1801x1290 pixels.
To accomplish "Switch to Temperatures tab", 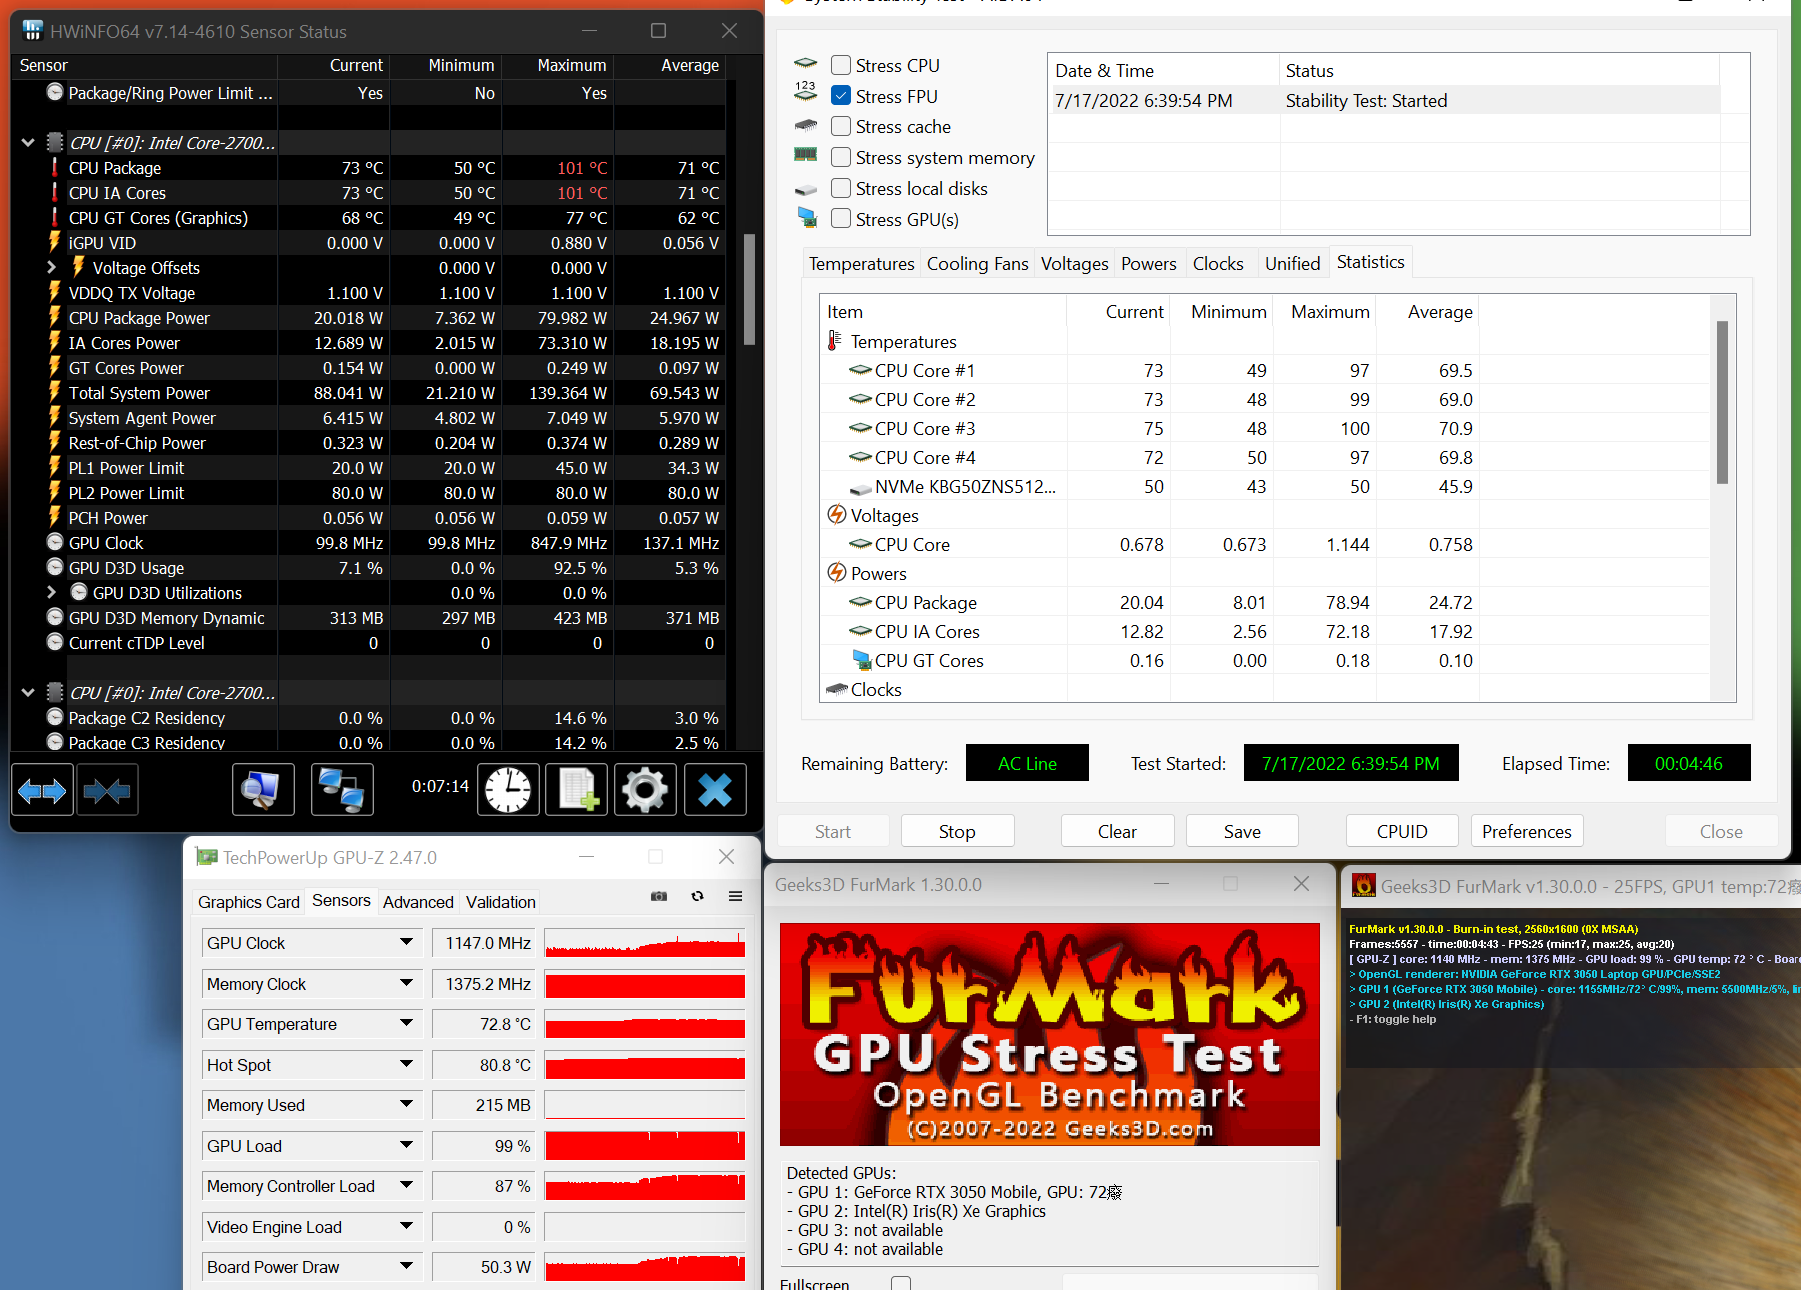I will pos(862,263).
